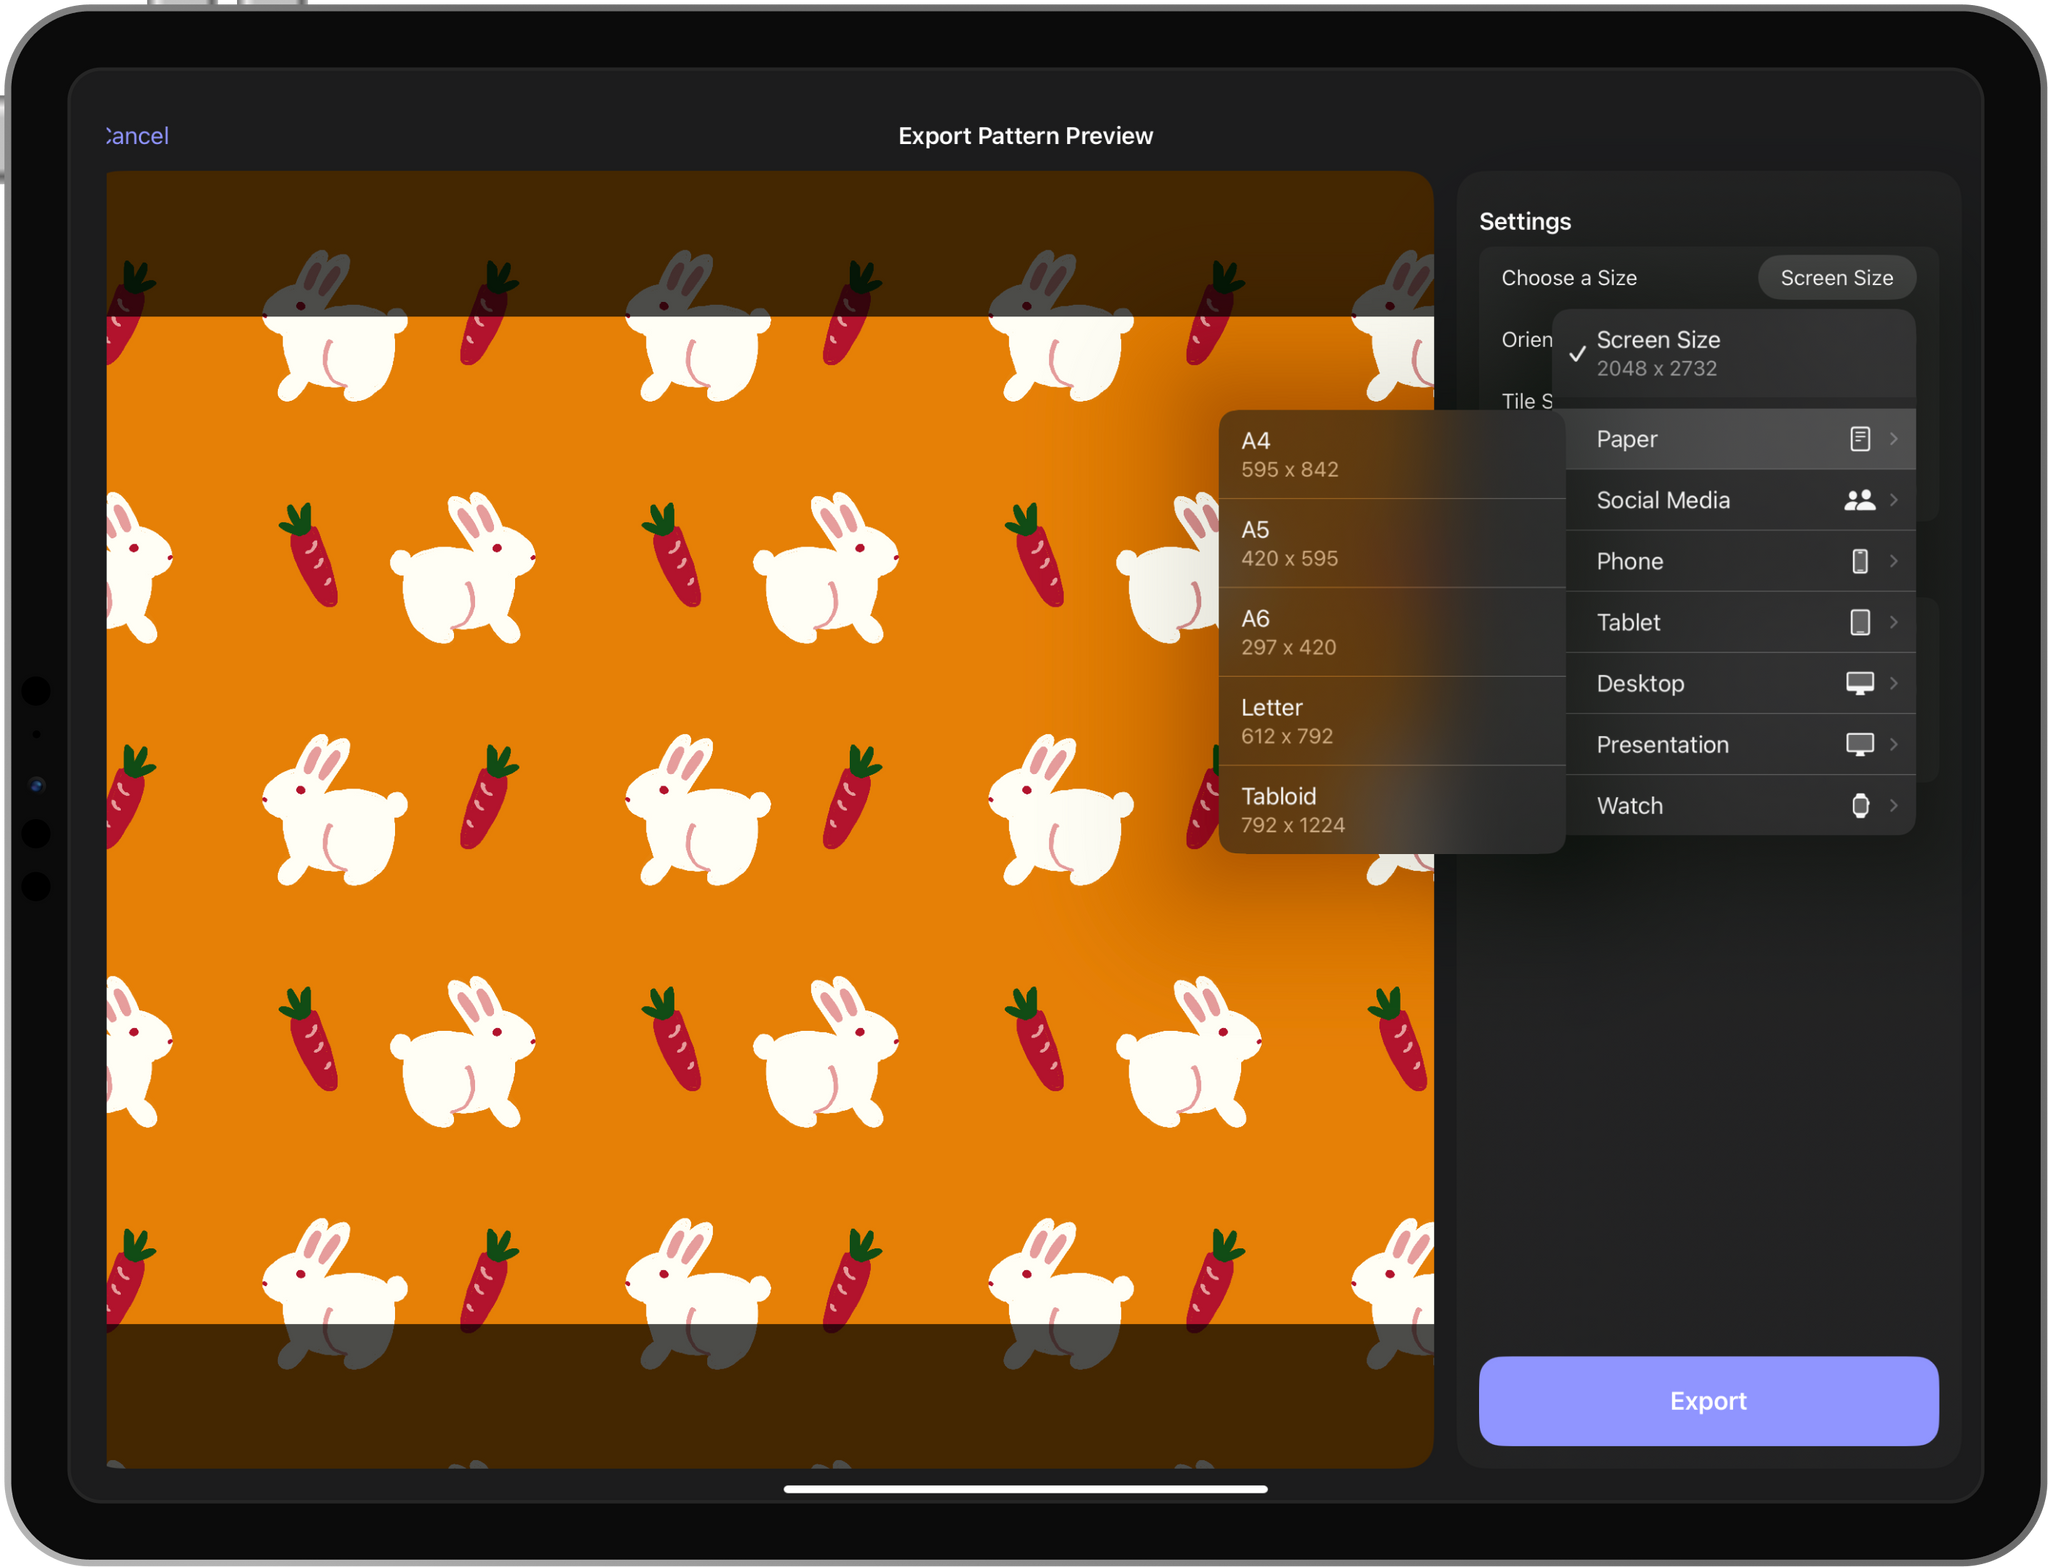Cancel the export pattern preview

138,136
